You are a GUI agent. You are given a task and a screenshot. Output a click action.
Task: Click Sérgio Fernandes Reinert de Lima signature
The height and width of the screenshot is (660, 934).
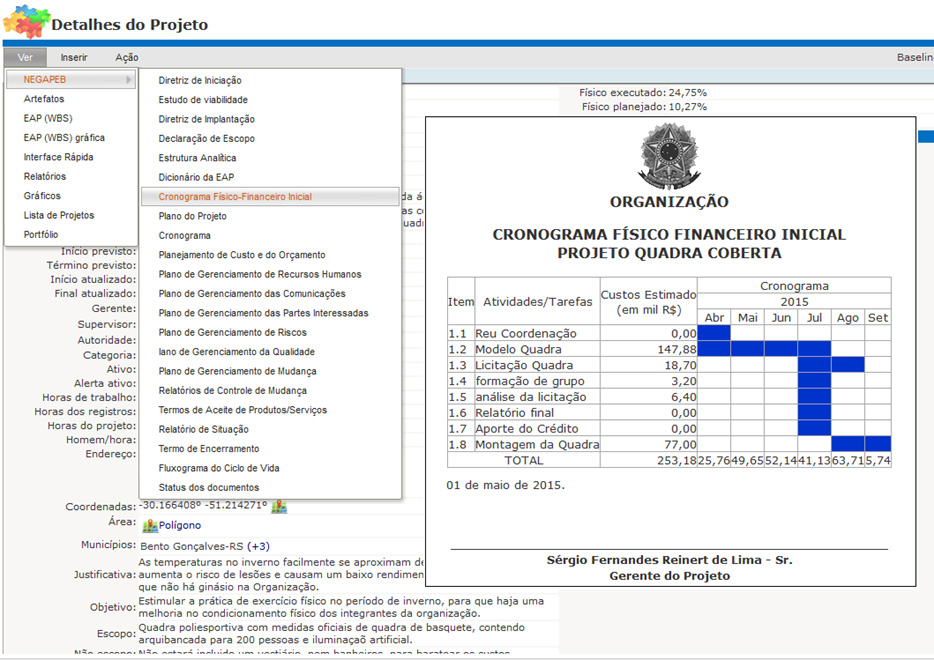point(670,560)
